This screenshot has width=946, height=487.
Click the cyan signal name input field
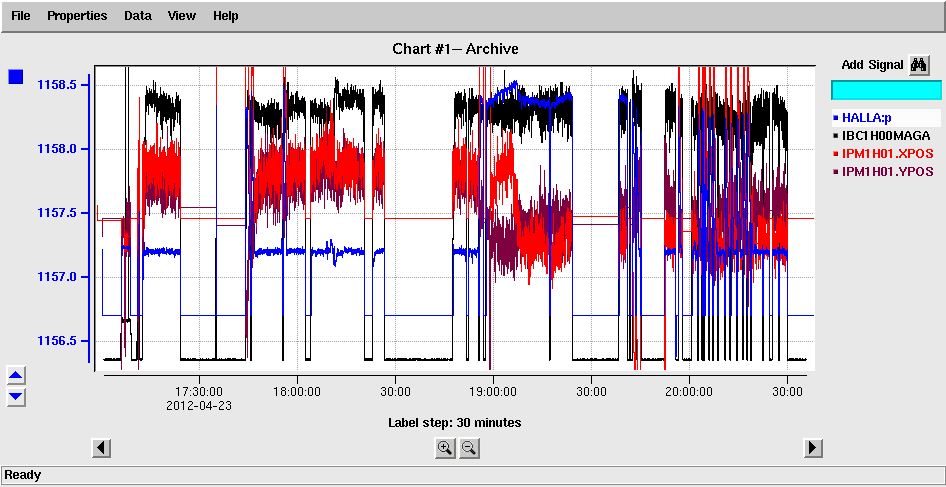point(886,90)
